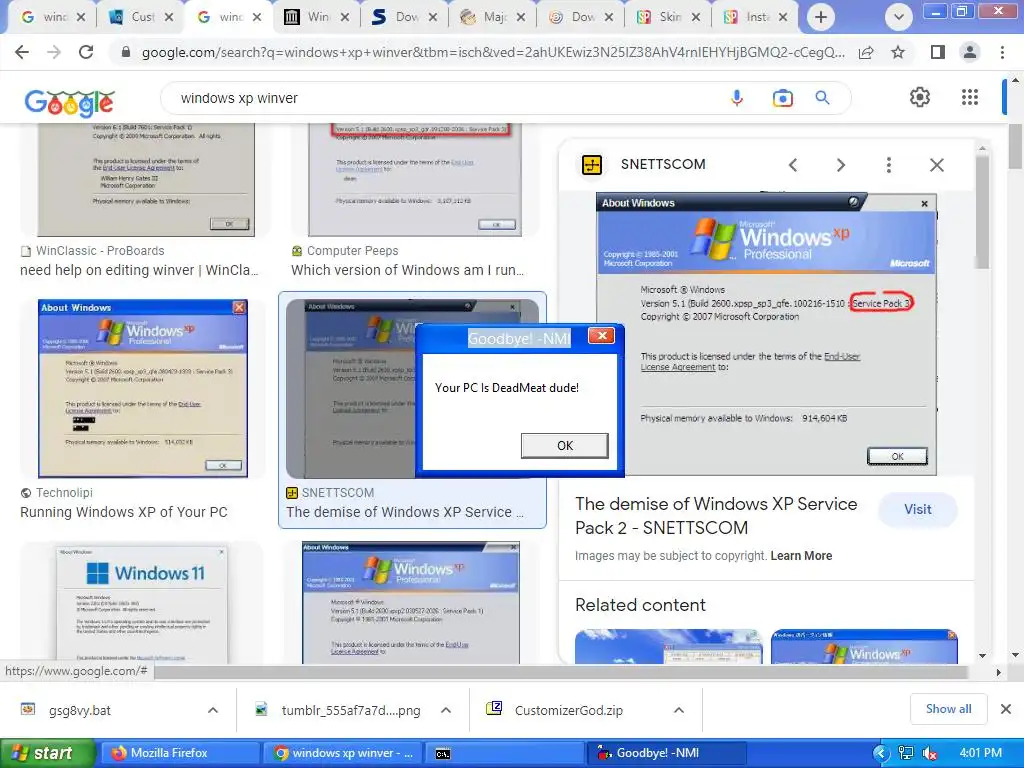Switch to windows xp winver taskbar button

point(343,753)
